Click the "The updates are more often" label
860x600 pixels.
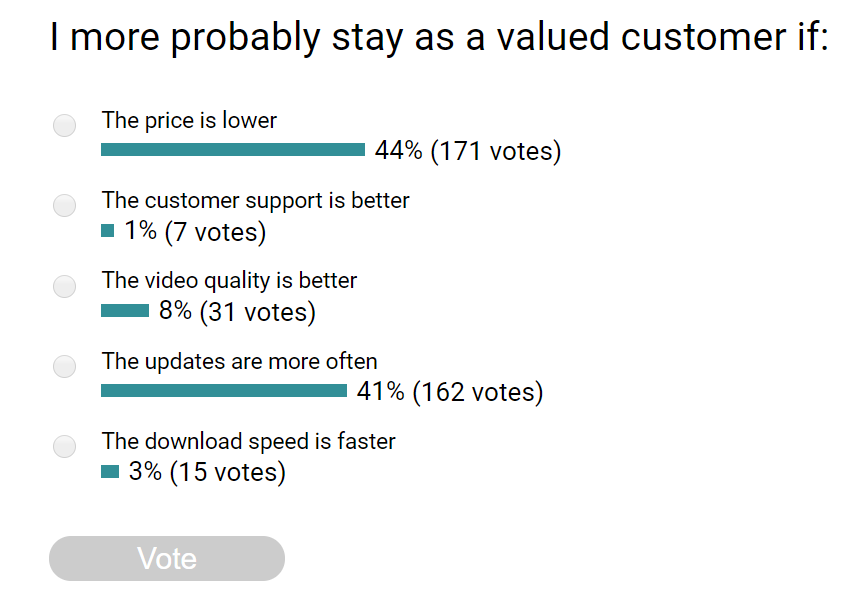point(239,362)
